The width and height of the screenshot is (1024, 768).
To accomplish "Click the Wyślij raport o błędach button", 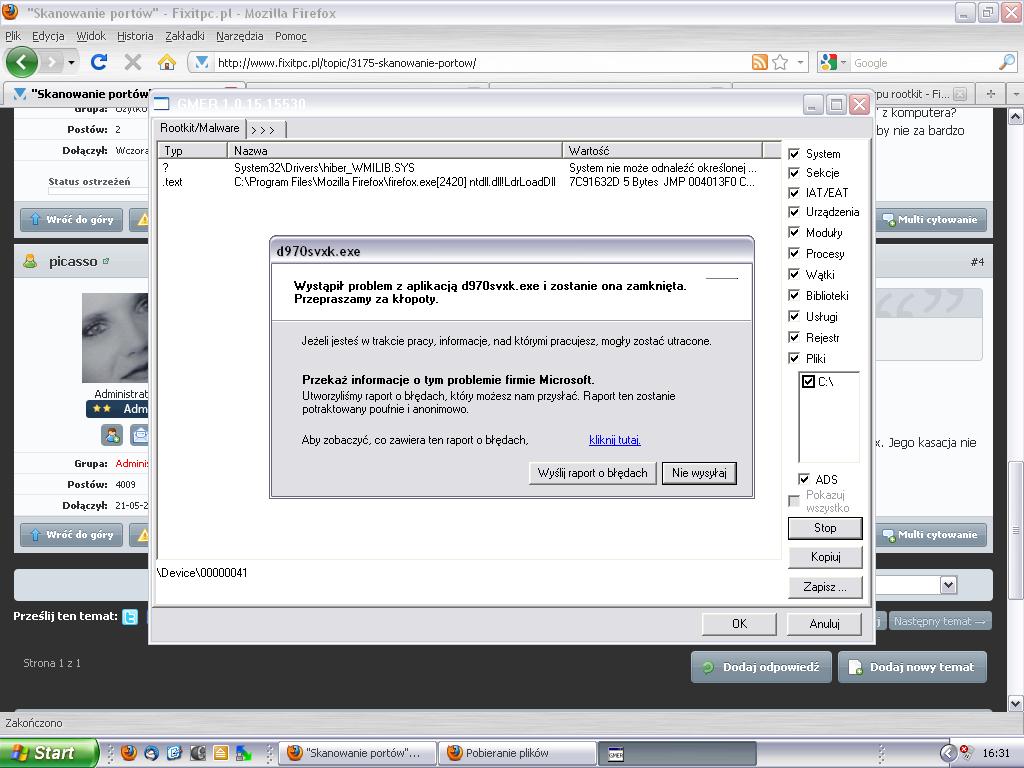I will (x=592, y=473).
